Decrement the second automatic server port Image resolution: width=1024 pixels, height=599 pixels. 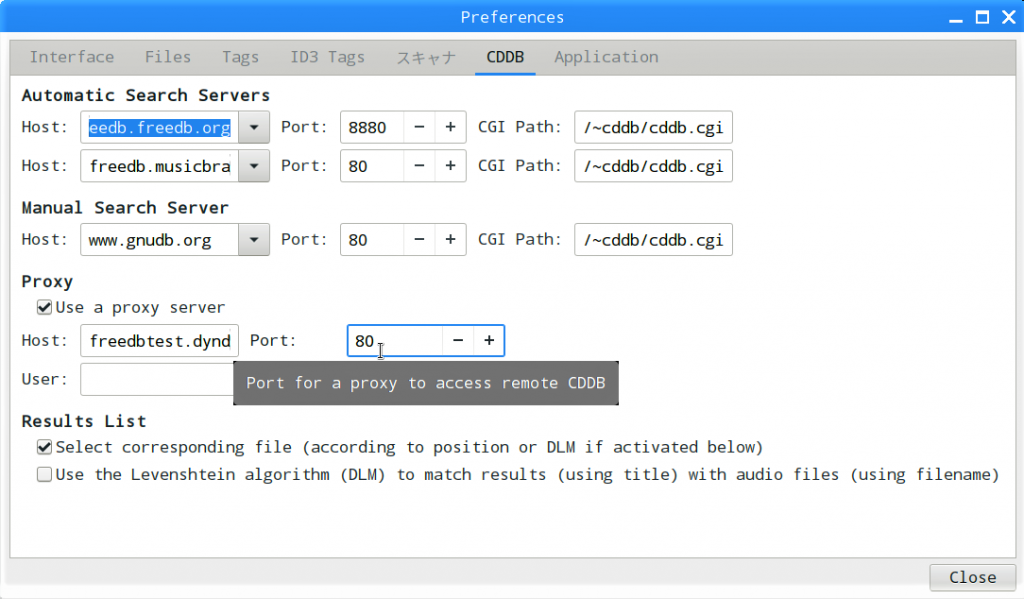coord(419,166)
